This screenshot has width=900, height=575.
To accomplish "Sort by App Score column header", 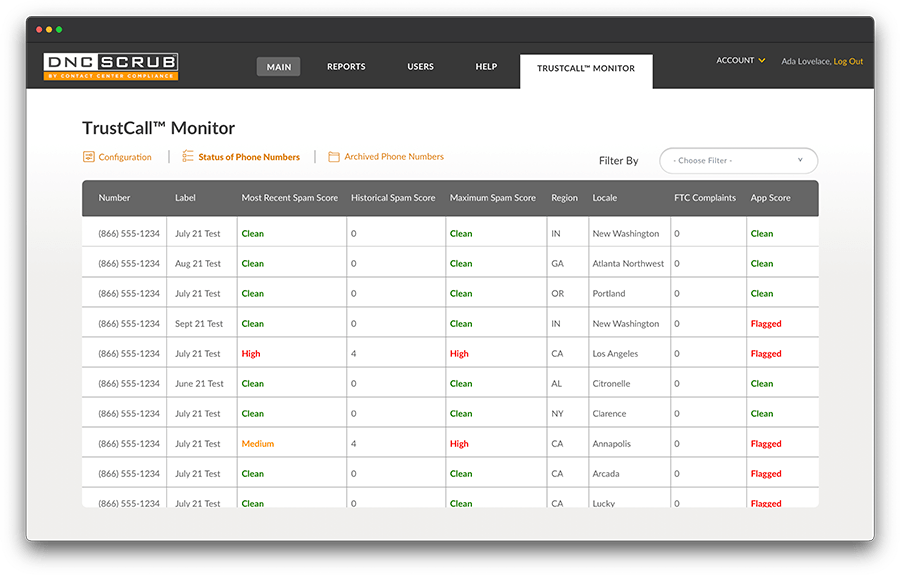I will (x=770, y=197).
